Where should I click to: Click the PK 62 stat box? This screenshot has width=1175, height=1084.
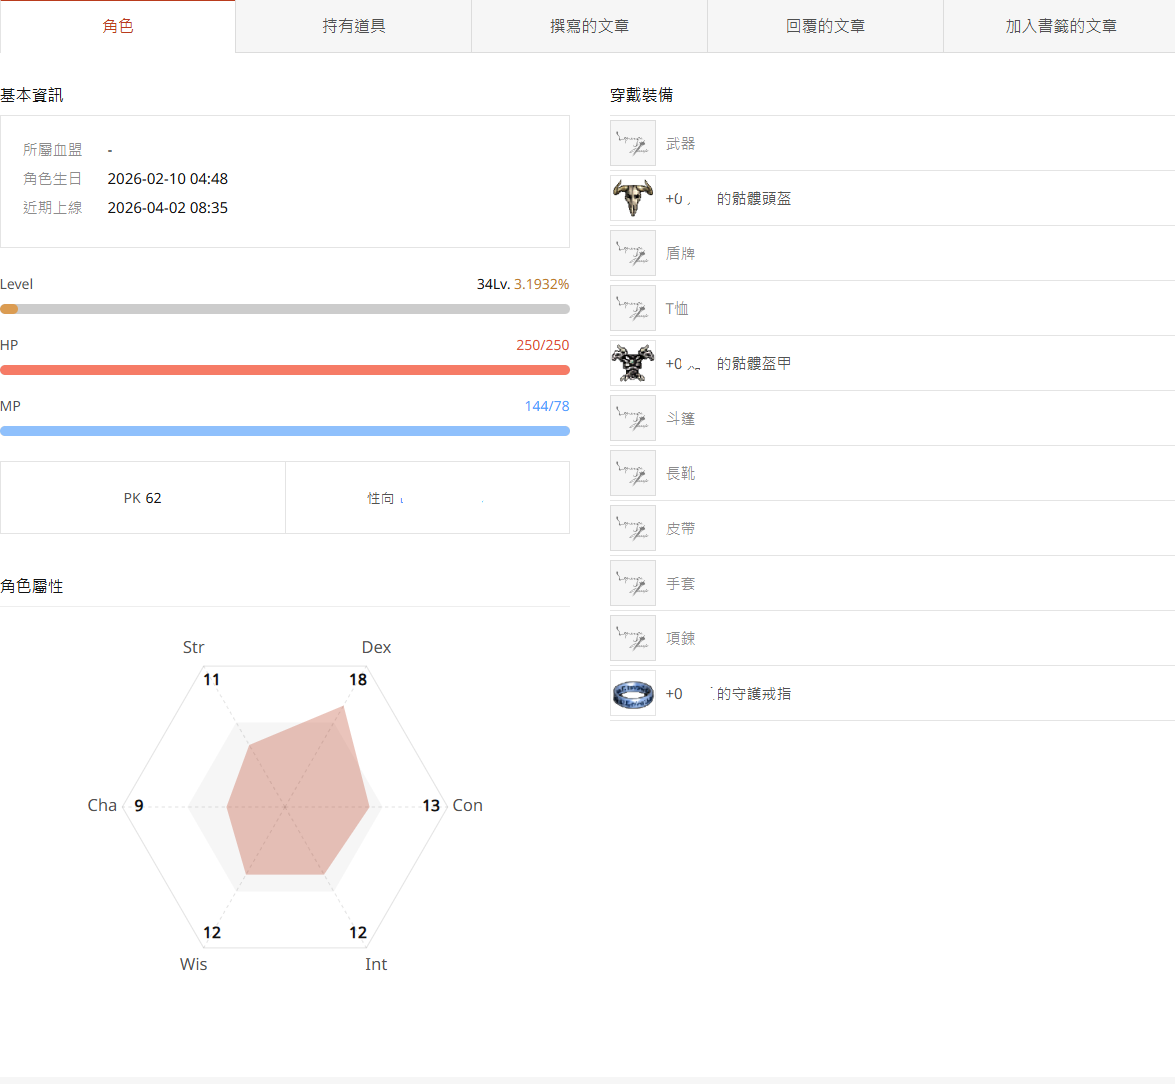(143, 498)
